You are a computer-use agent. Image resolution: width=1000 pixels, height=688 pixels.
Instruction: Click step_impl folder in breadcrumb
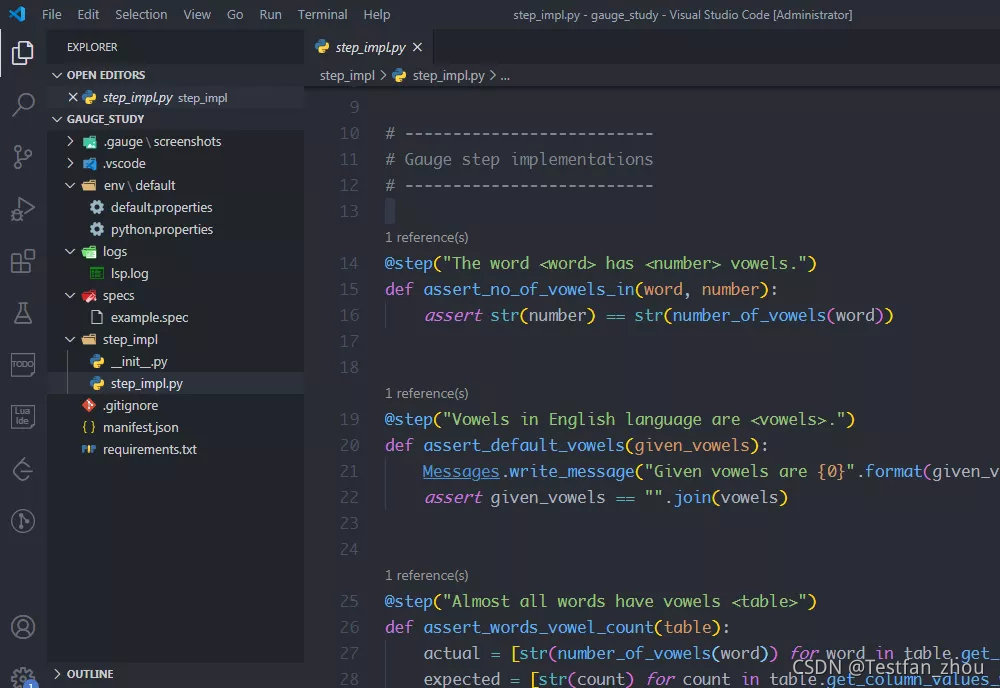tap(347, 75)
